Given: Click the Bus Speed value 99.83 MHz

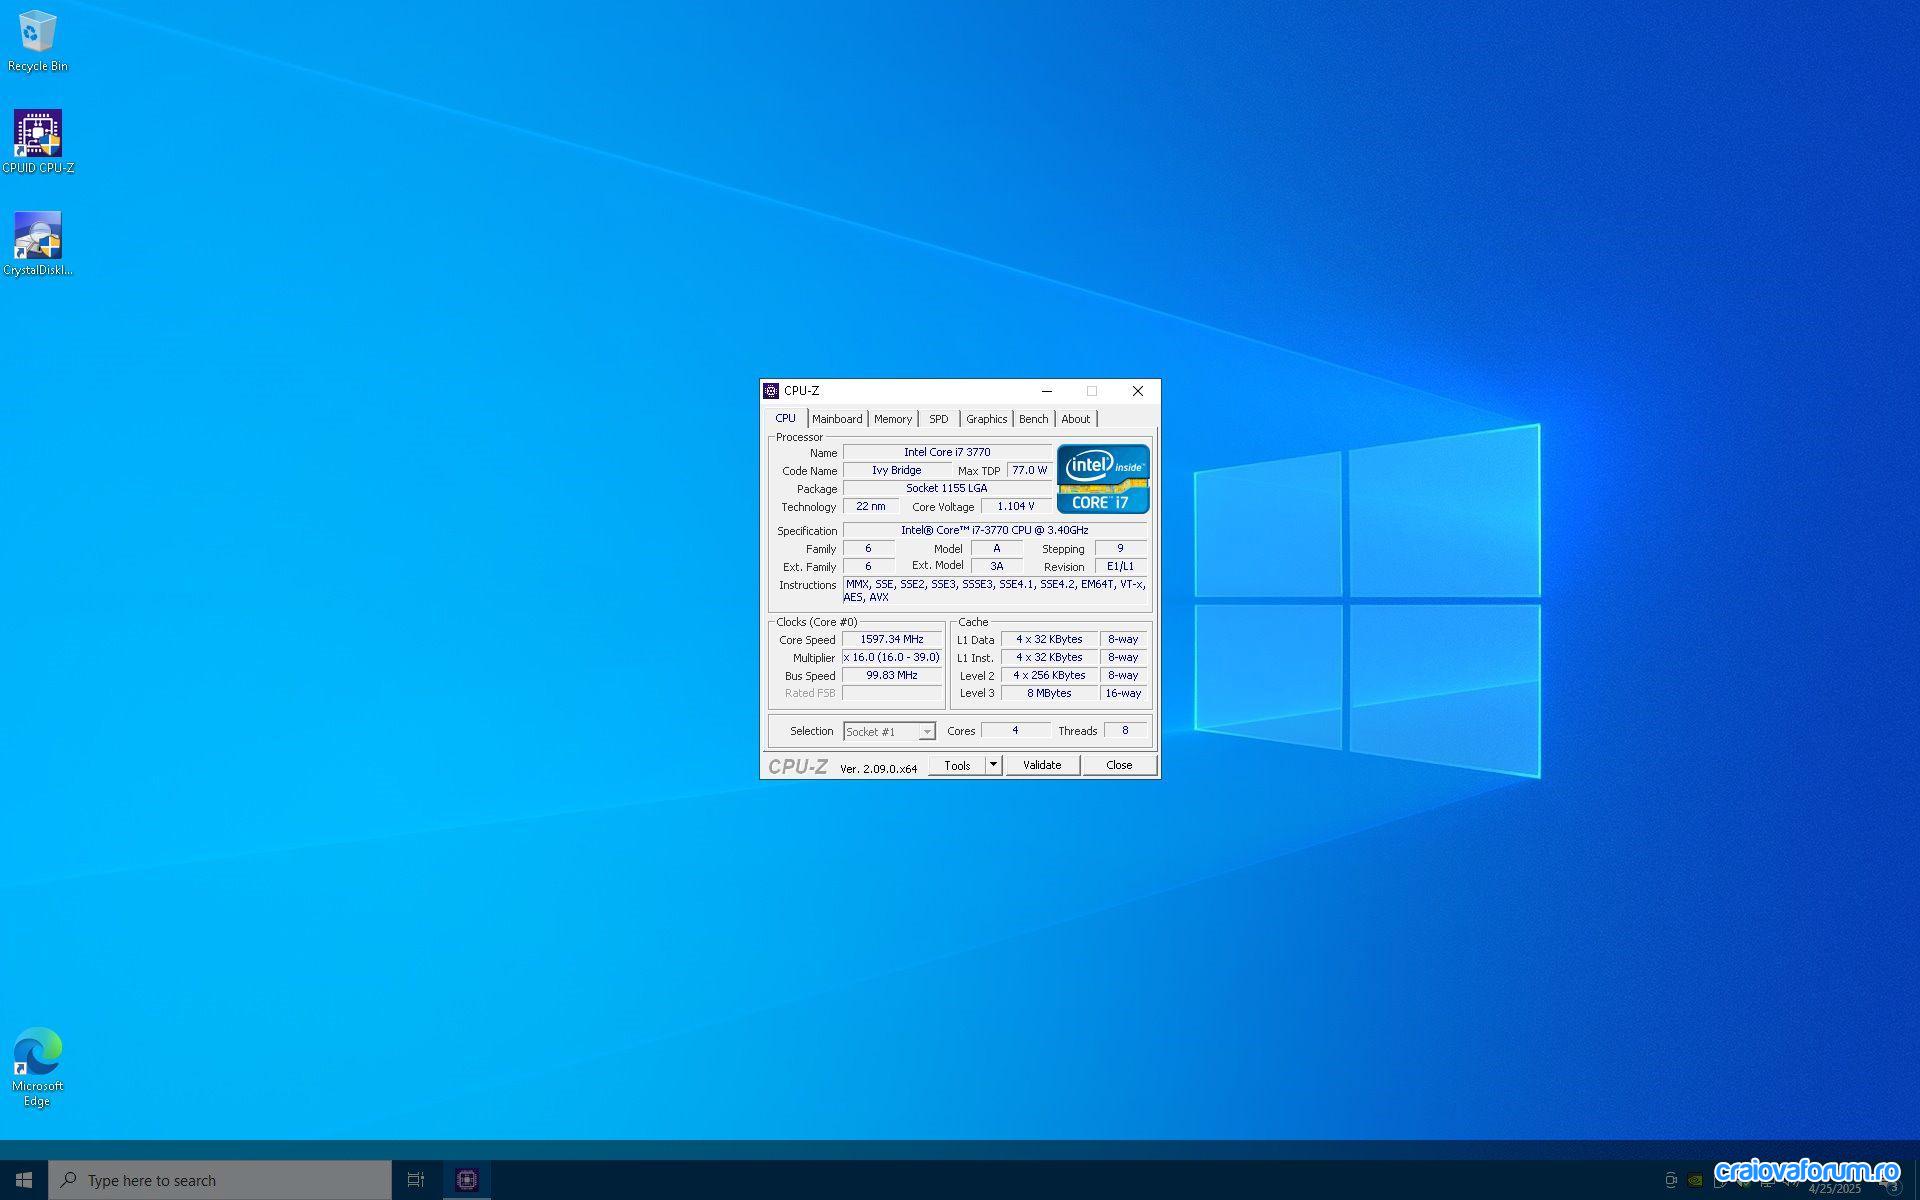Looking at the screenshot, I should pyautogui.click(x=891, y=675).
